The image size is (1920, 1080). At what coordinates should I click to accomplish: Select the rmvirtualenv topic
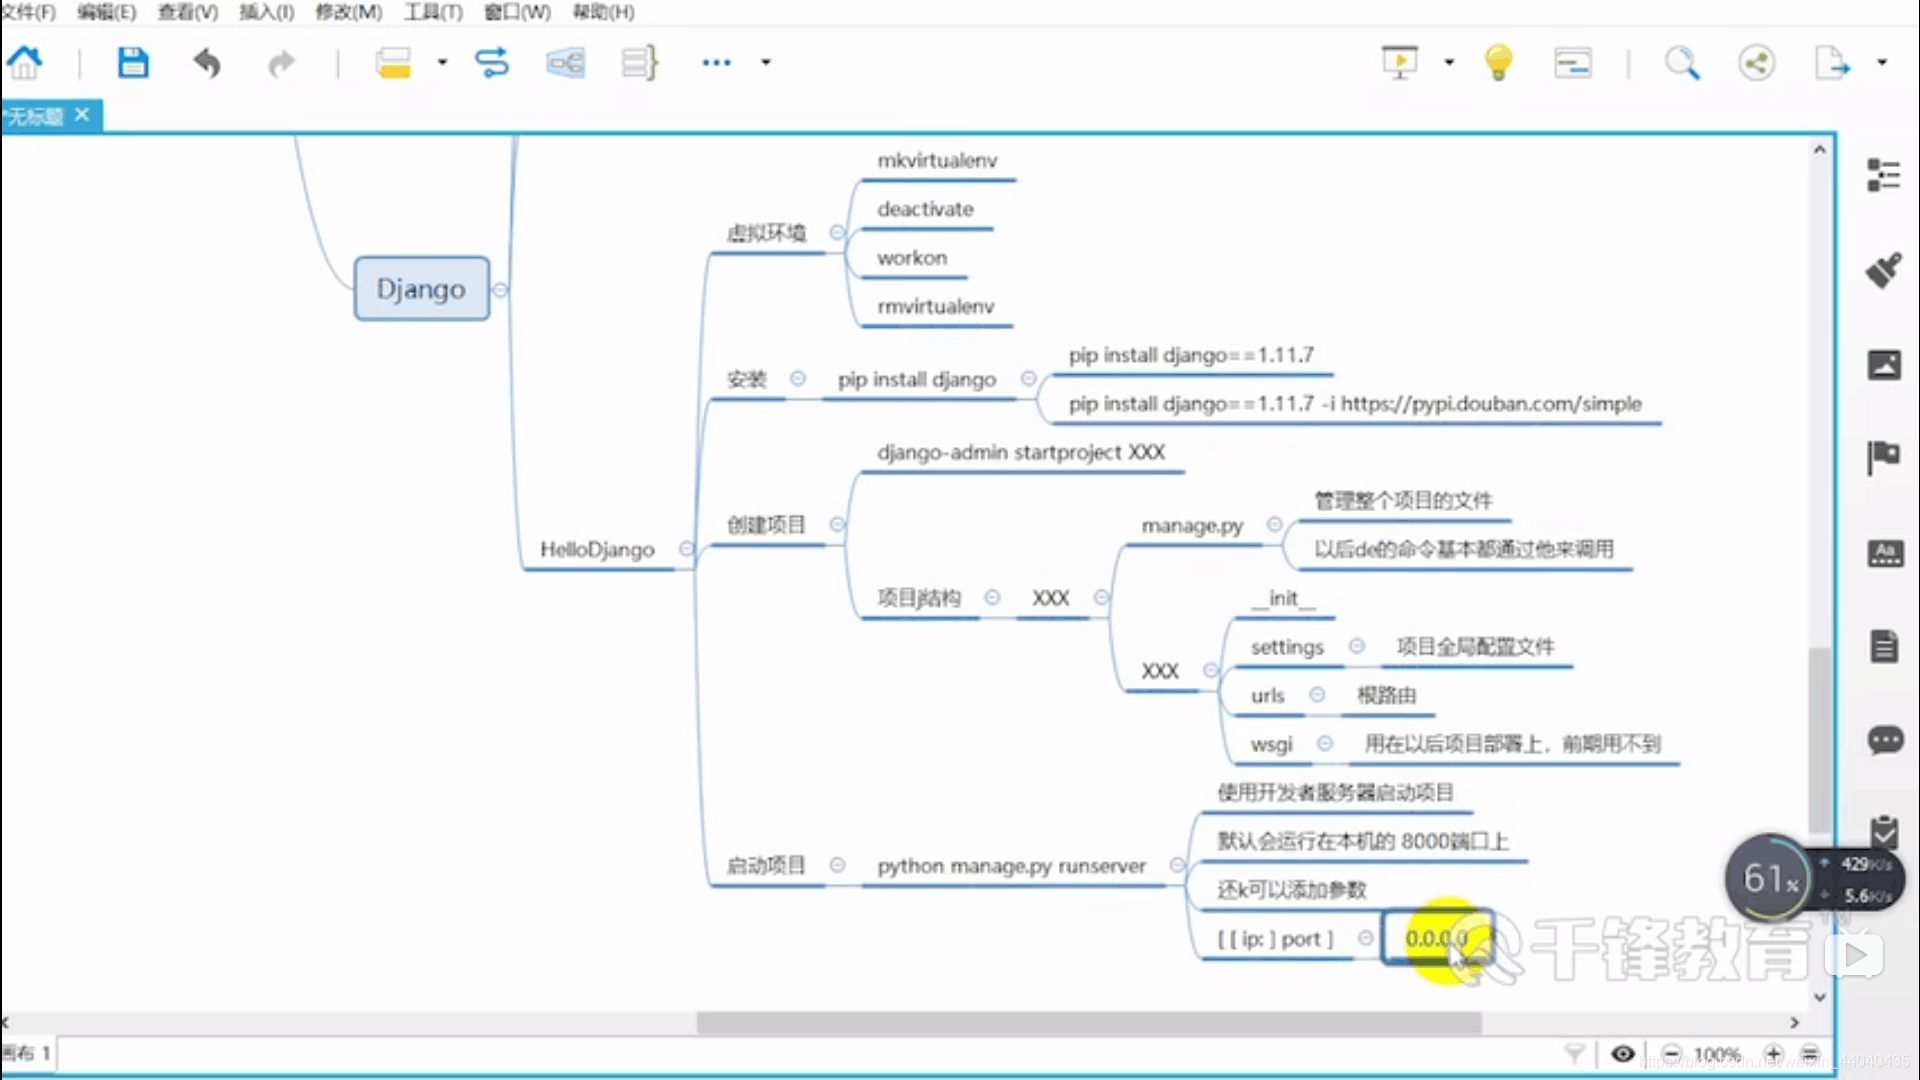click(x=936, y=307)
